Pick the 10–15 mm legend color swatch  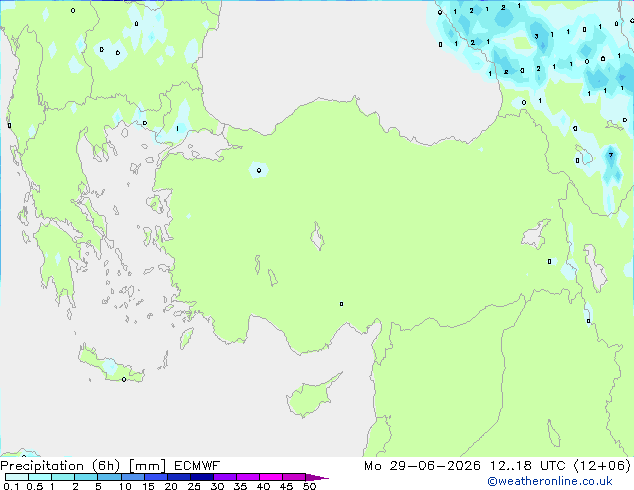(133, 477)
